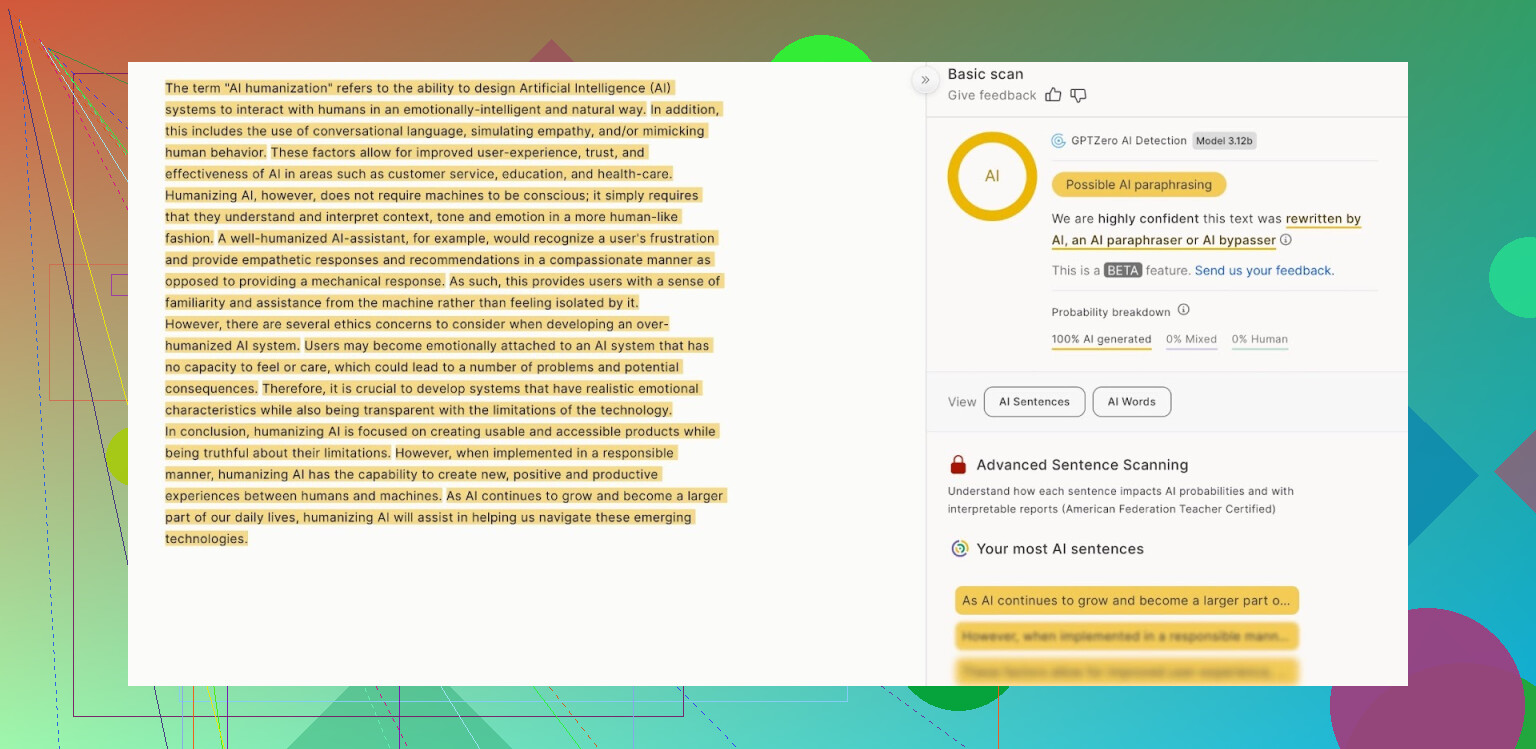Click the info icon beside AI bypasser
The width and height of the screenshot is (1536, 749).
[1286, 240]
